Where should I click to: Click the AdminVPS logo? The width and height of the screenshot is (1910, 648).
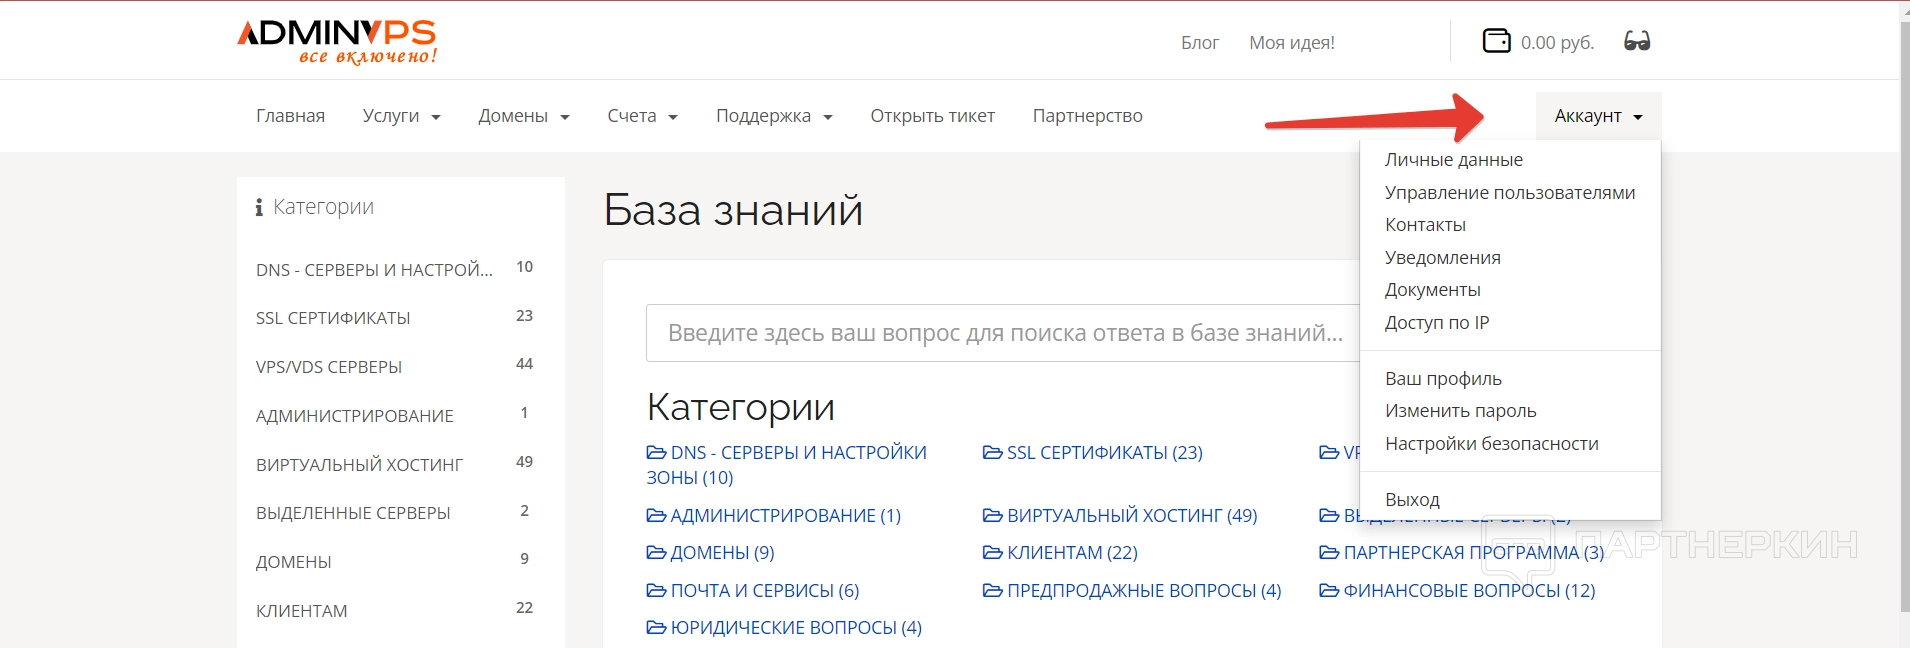[x=337, y=41]
